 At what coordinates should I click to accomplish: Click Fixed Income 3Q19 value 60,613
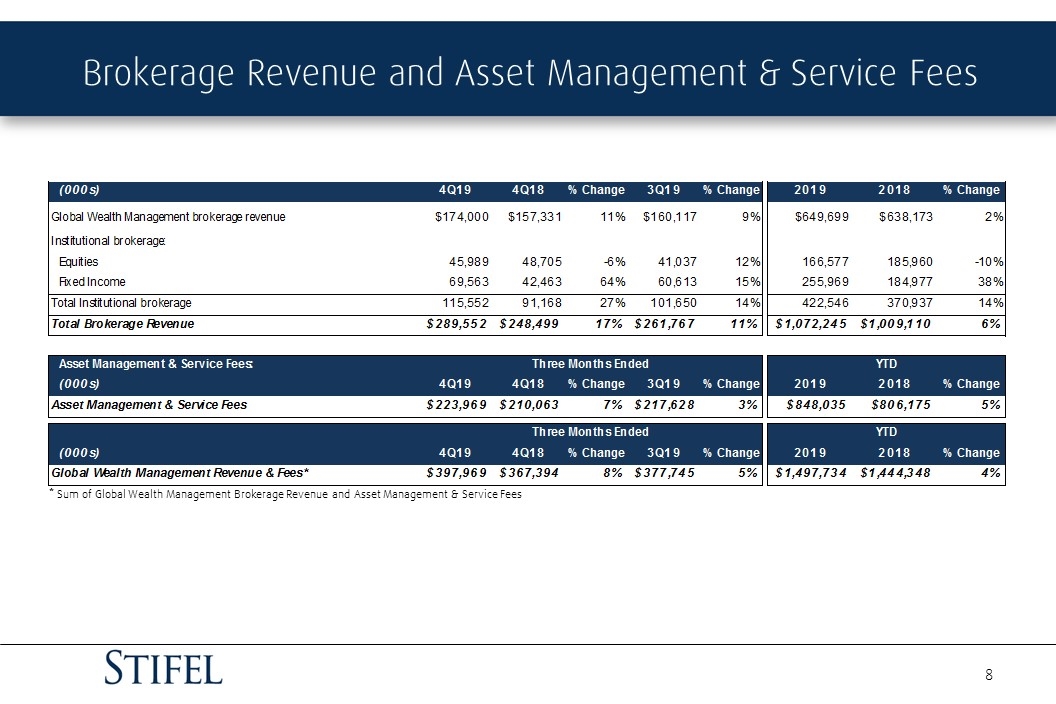(677, 282)
